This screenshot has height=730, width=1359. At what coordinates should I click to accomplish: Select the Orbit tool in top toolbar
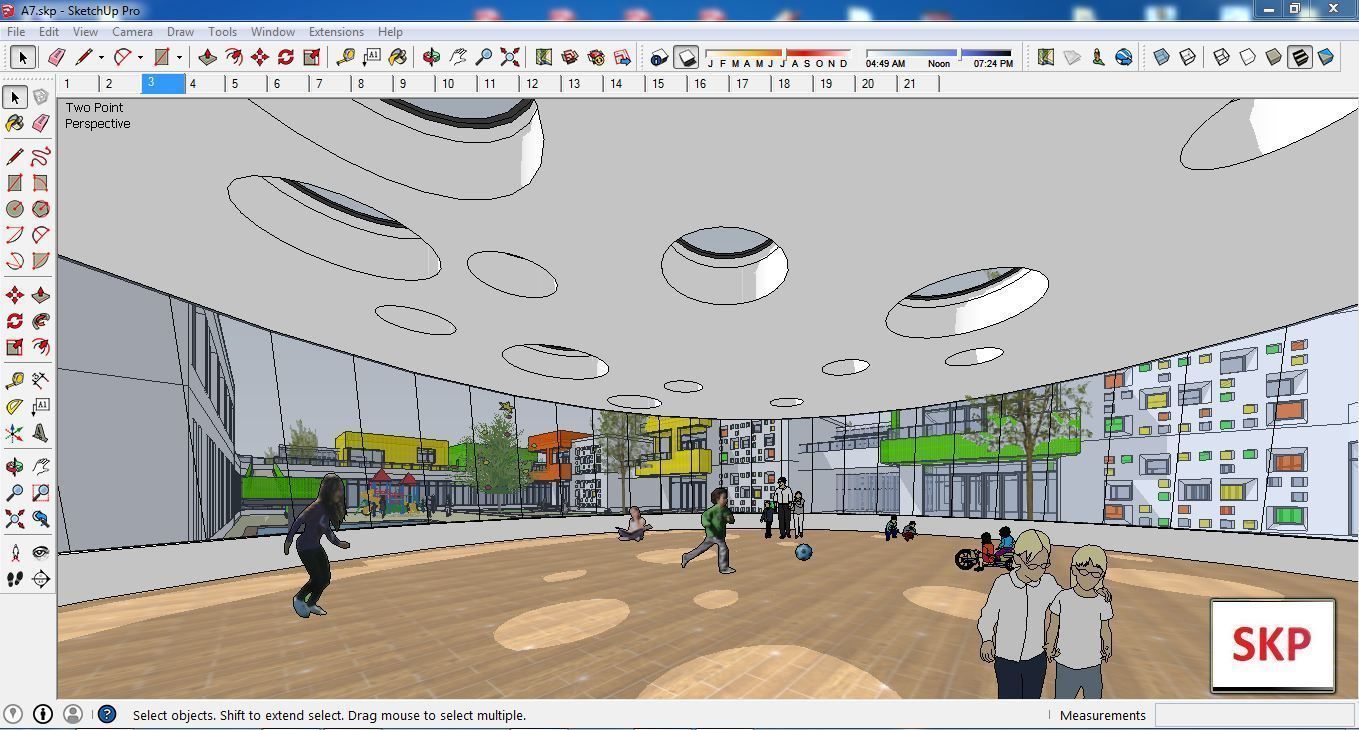coord(432,57)
